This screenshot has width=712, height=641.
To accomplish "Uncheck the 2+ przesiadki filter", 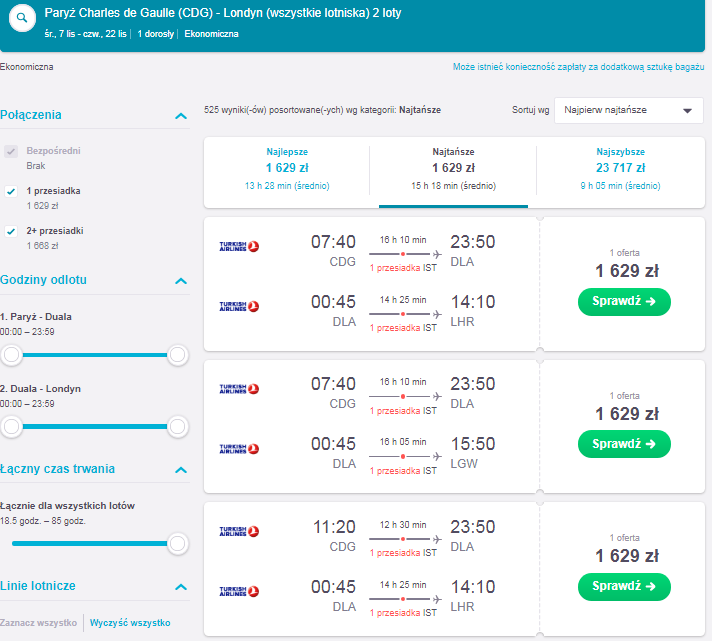I will coord(11,231).
